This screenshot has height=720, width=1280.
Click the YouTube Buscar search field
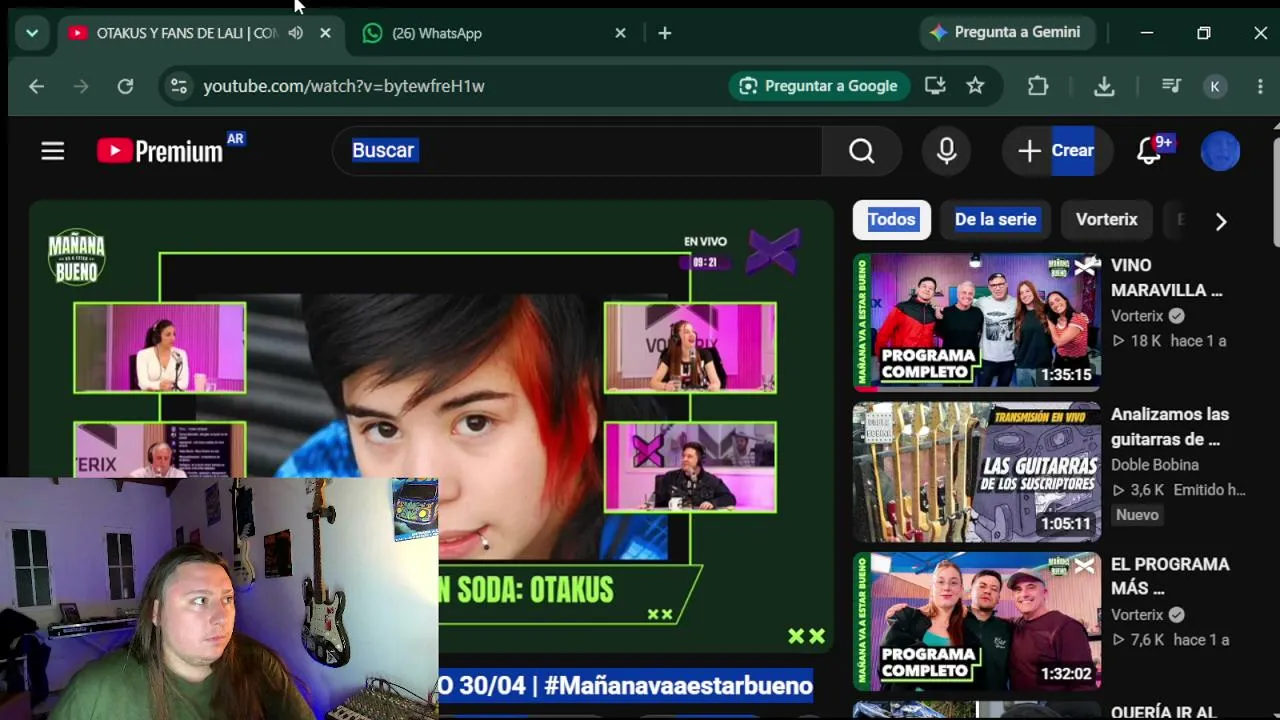pyautogui.click(x=577, y=150)
